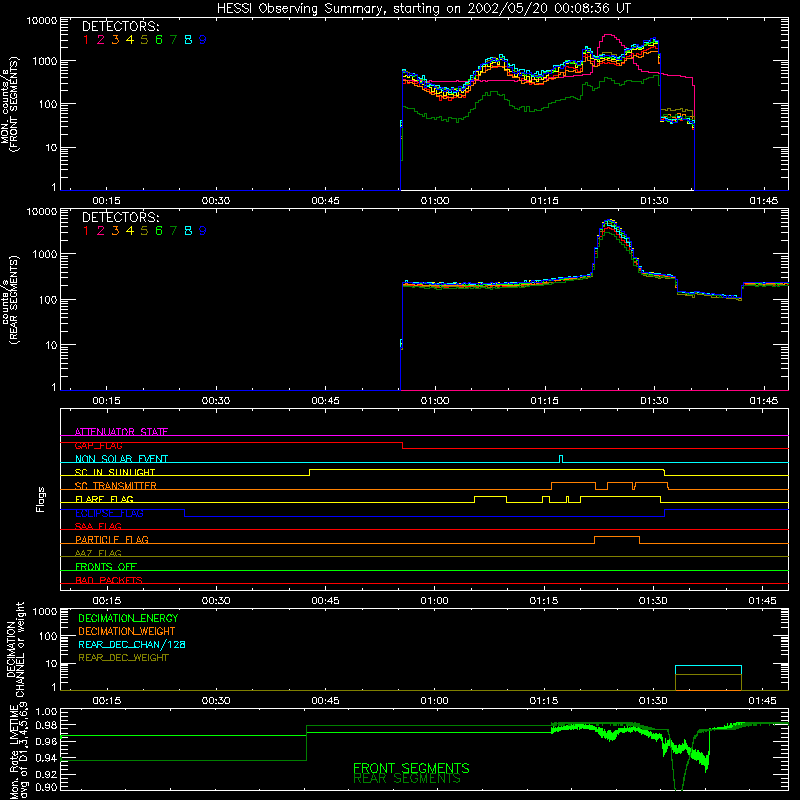Select the REAR_DEC_WEIGHT legend entry
800x800 pixels.
point(123,658)
